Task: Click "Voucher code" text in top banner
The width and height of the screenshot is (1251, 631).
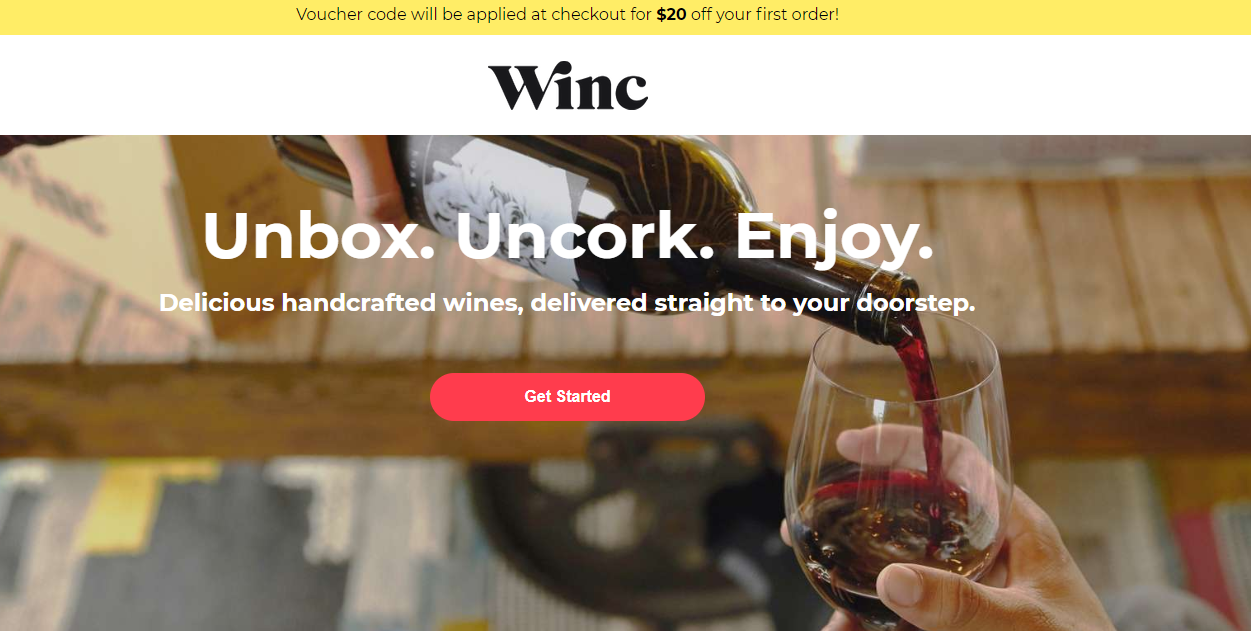Action: (350, 15)
